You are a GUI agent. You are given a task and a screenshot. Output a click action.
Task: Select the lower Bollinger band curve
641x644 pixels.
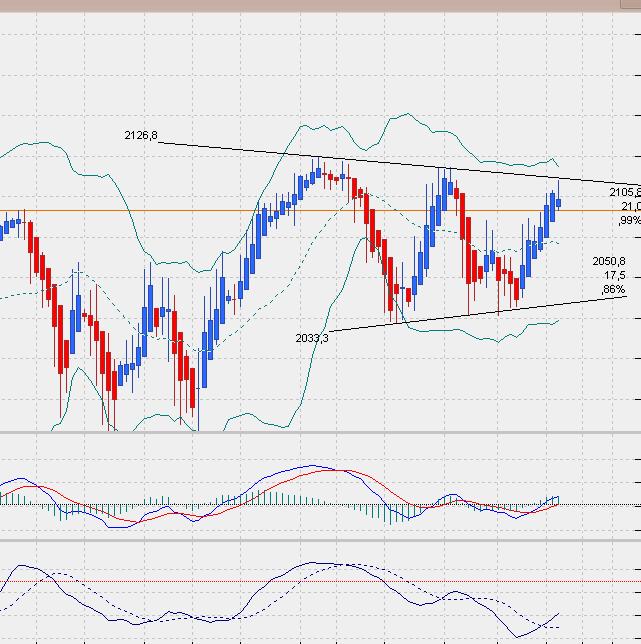click(x=480, y=340)
